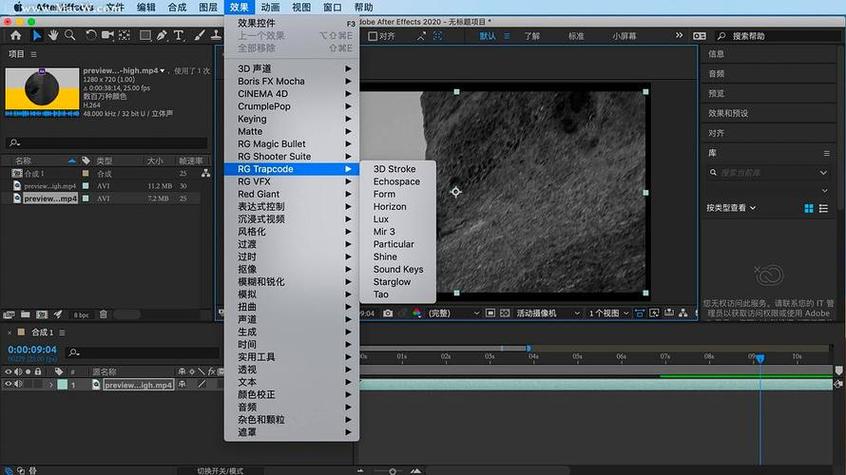Switch library to list view
This screenshot has height=475, width=846.
(x=823, y=208)
